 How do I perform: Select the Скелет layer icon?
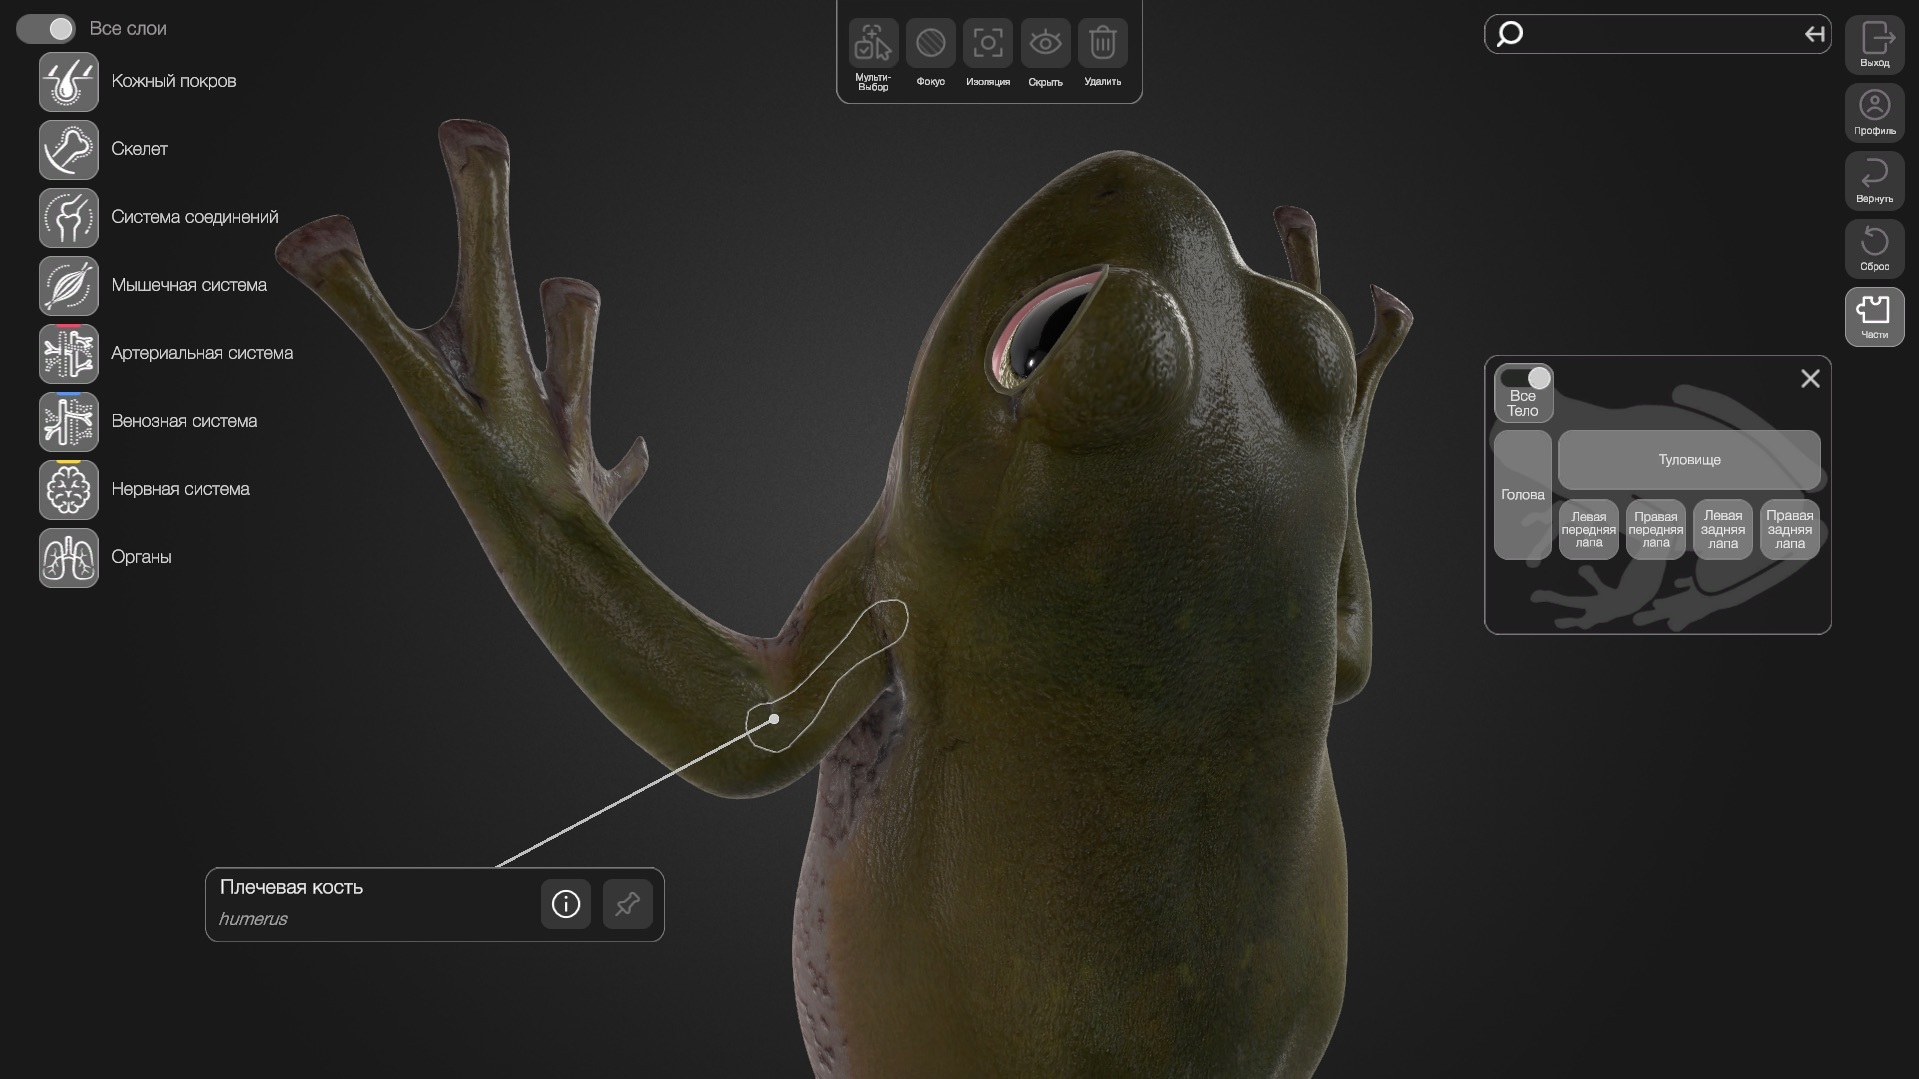(68, 150)
